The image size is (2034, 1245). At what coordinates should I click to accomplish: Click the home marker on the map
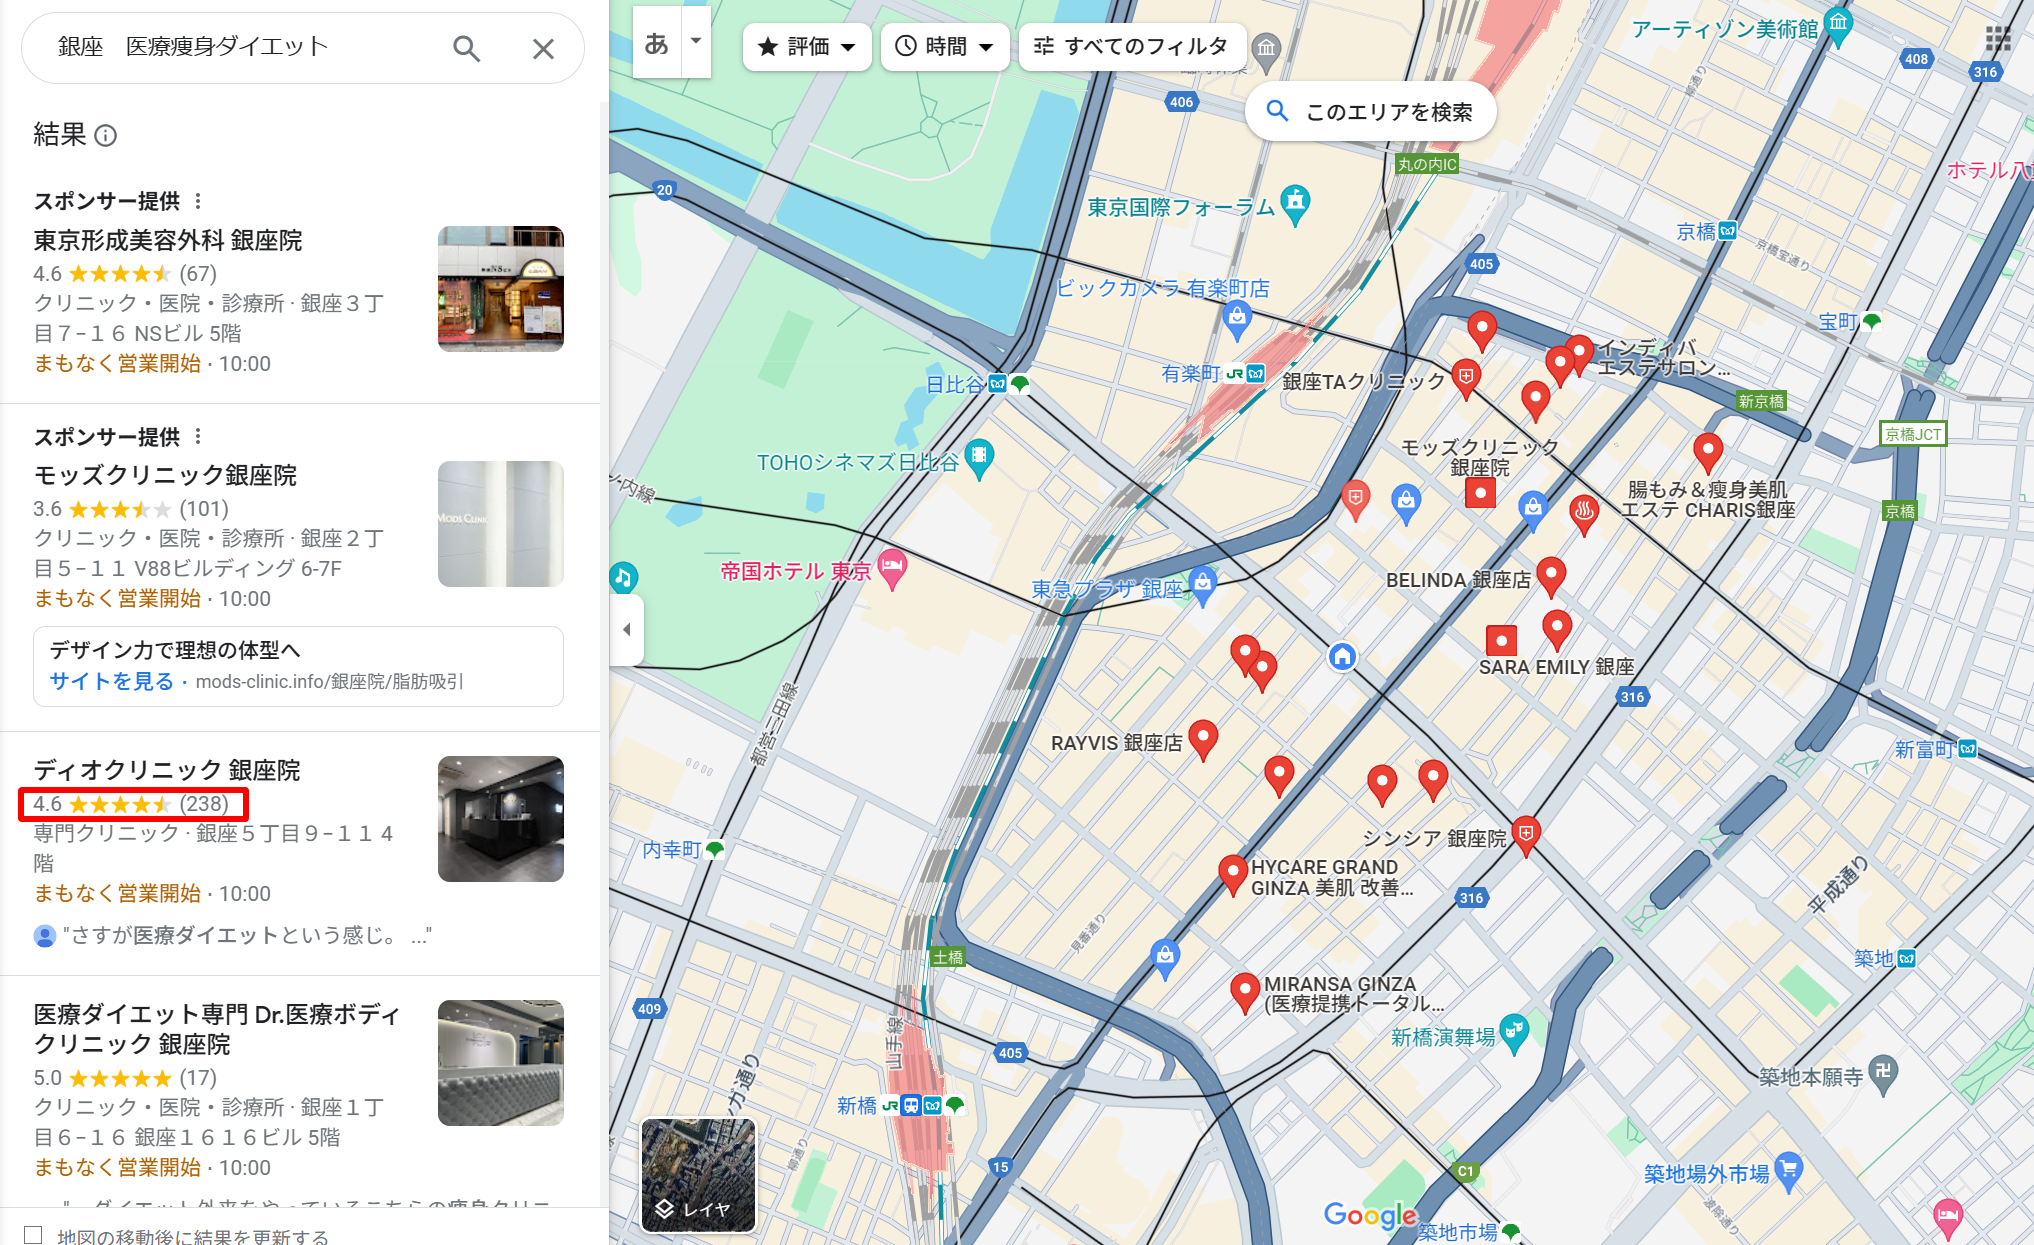click(1342, 656)
